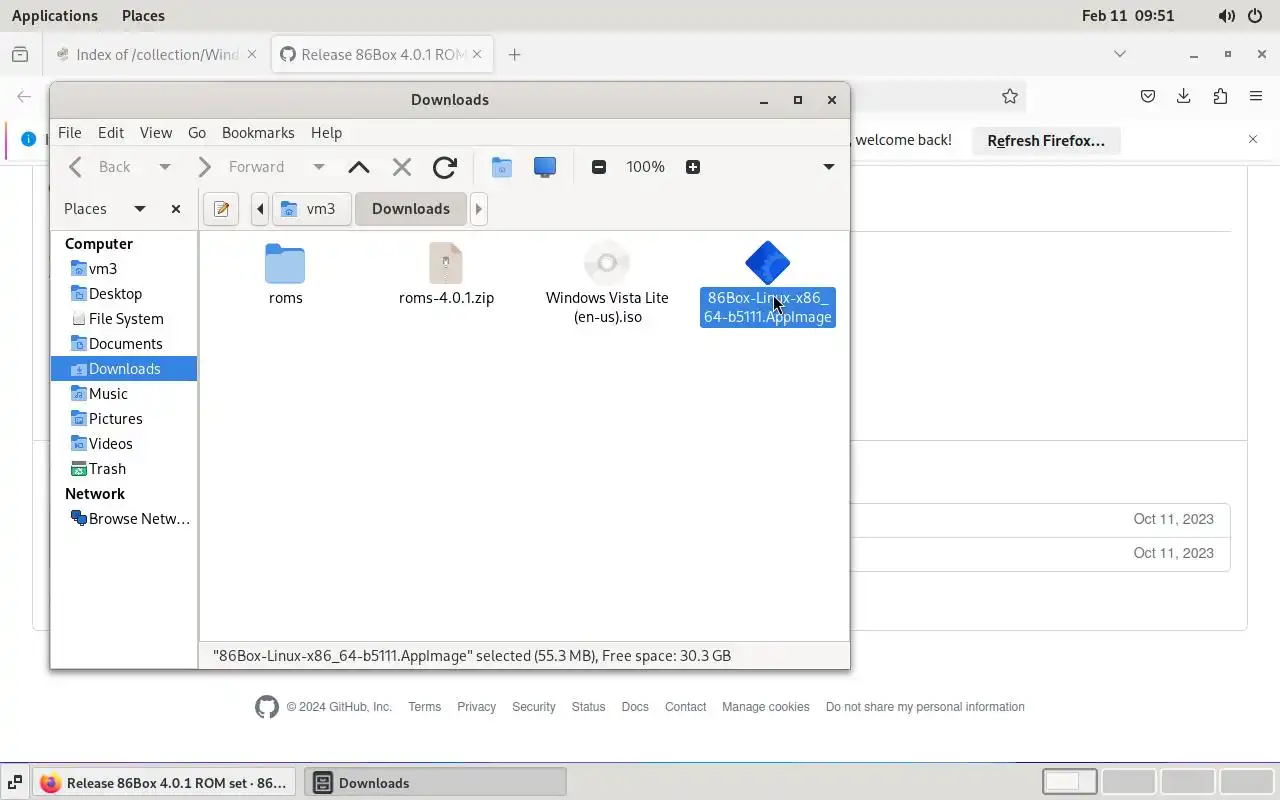This screenshot has width=1280, height=800.
Task: Go up to the parent folder
Action: pos(358,167)
